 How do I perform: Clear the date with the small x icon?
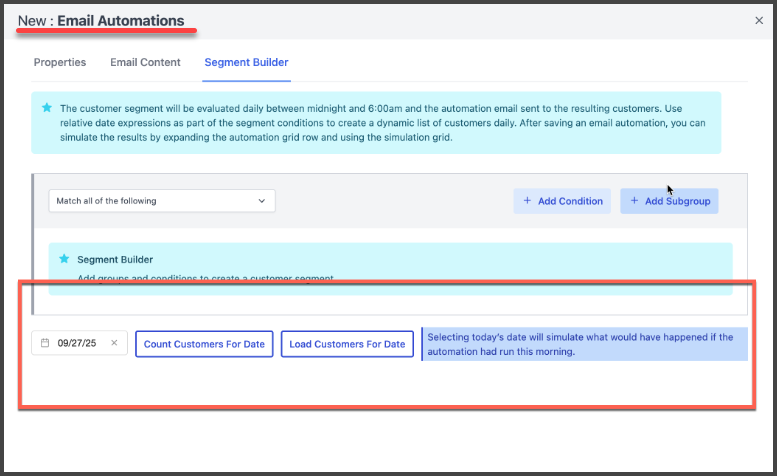click(114, 344)
